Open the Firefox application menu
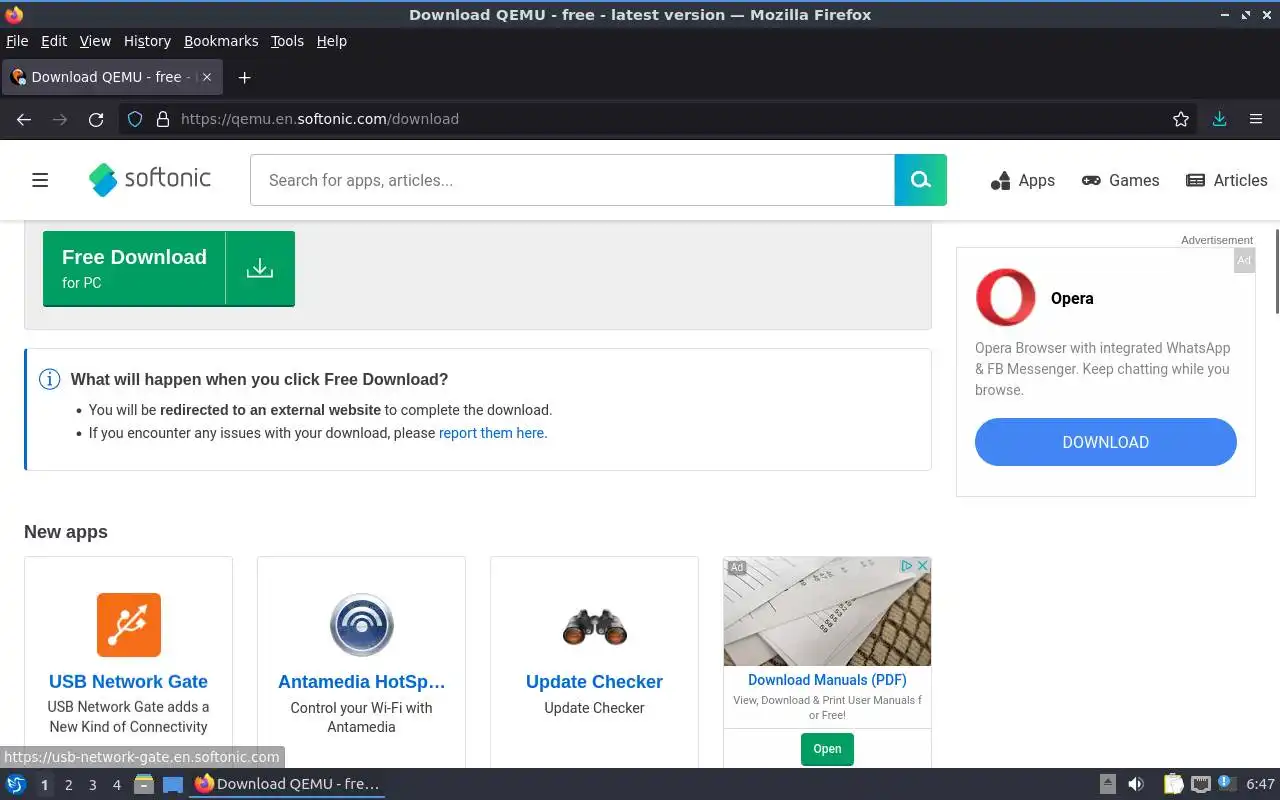Screen dimensions: 1280x800 tap(1256, 119)
